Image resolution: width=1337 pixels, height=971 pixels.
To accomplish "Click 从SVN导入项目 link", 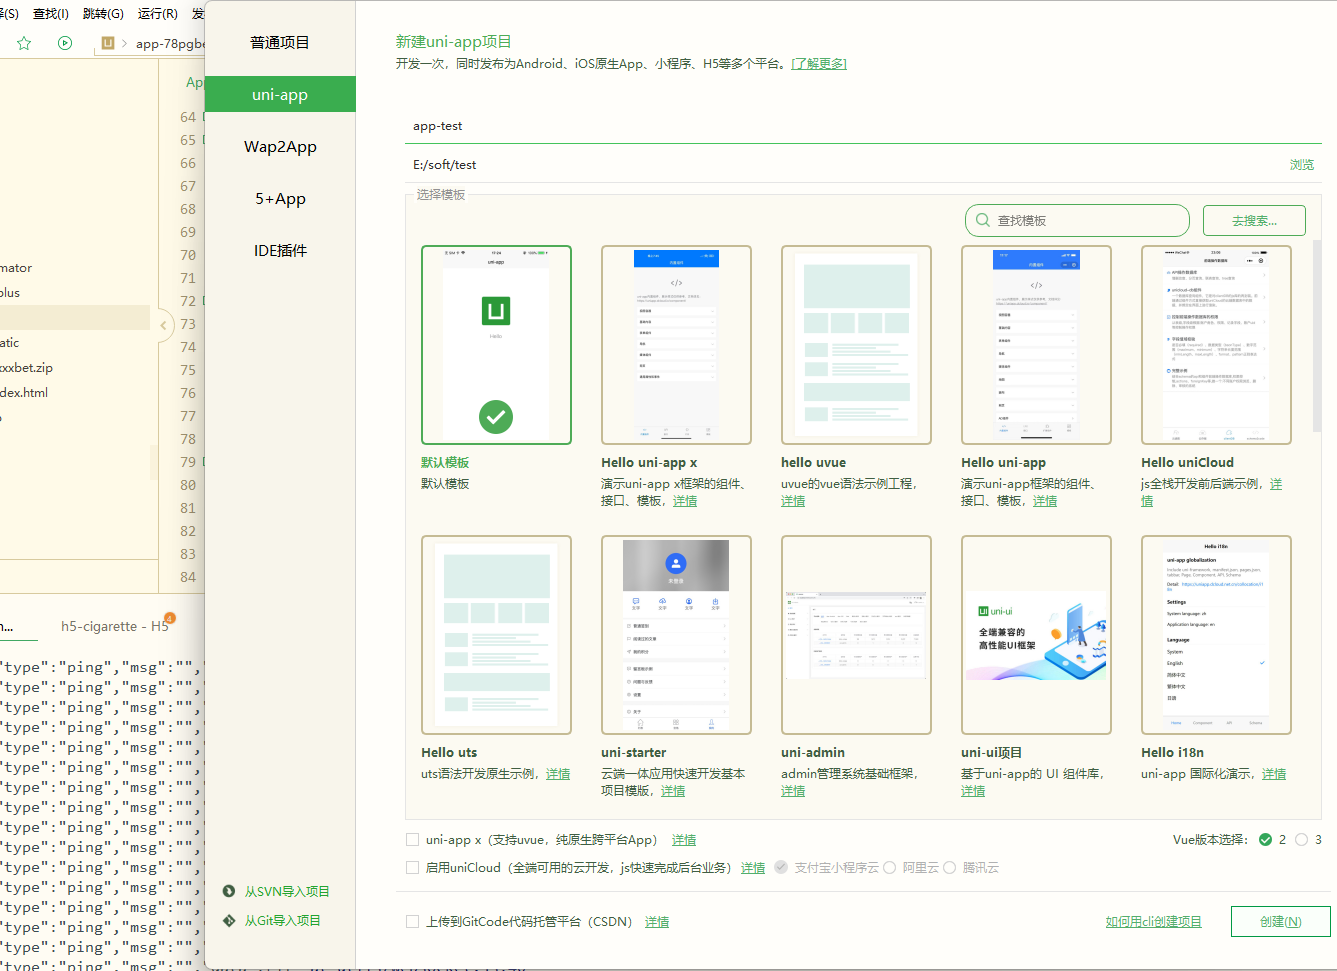I will [x=287, y=891].
